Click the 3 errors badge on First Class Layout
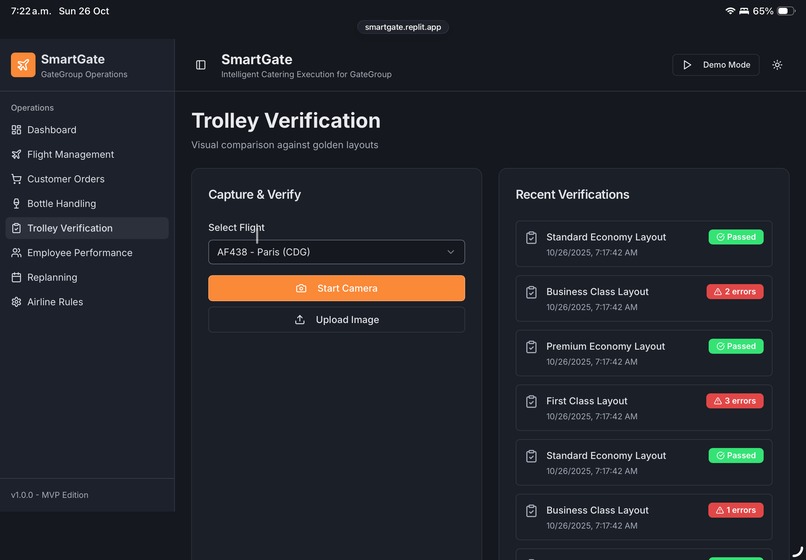The image size is (806, 560). click(x=735, y=401)
